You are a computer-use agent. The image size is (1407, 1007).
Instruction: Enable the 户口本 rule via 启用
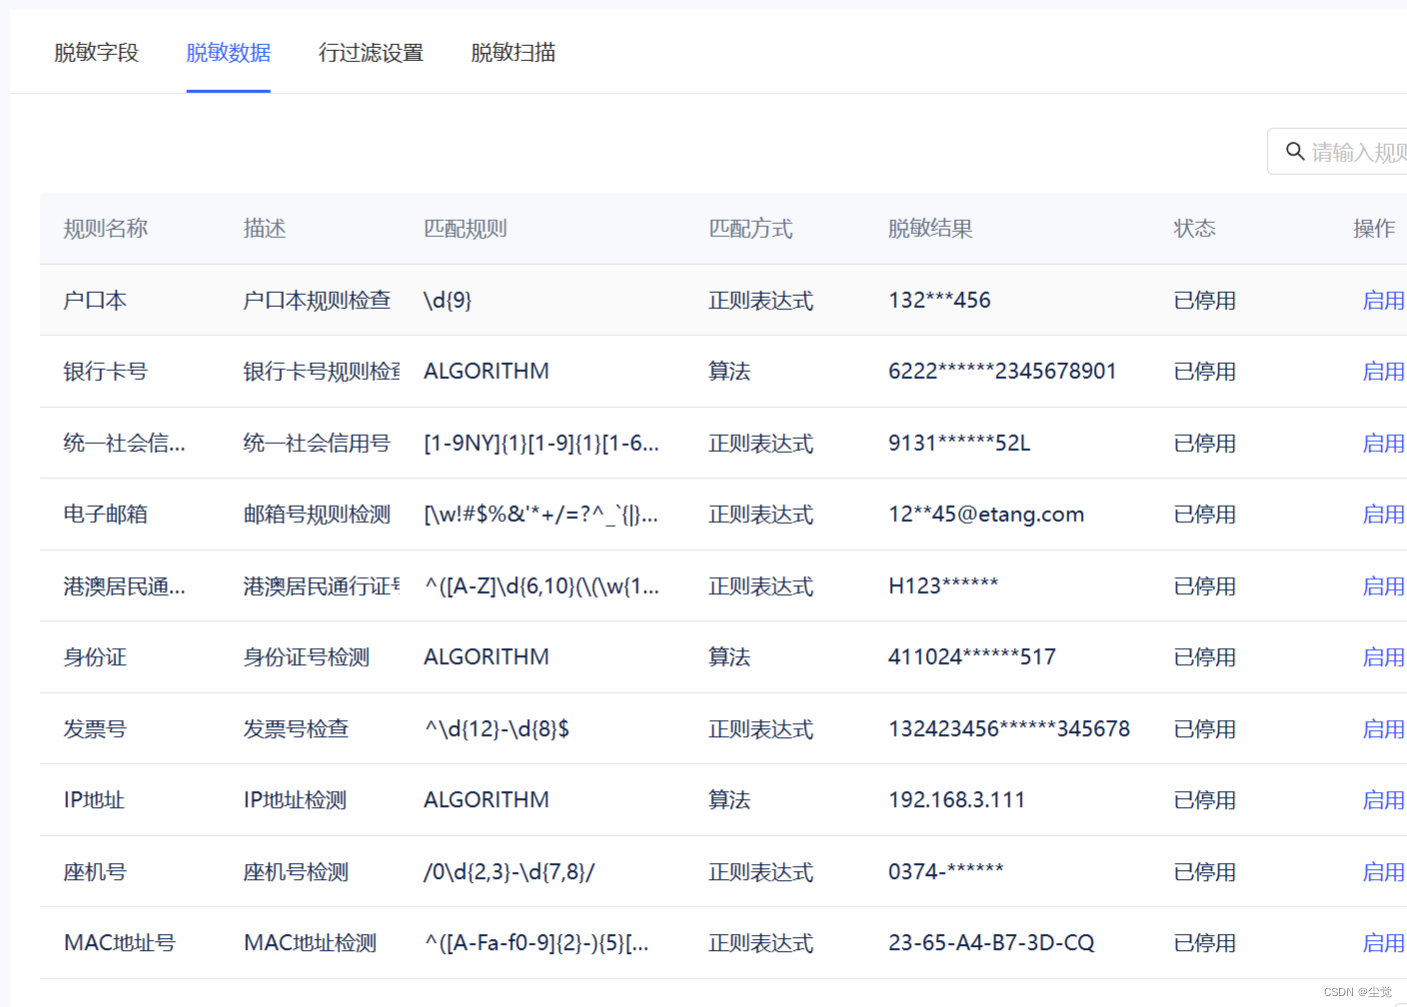(x=1383, y=300)
